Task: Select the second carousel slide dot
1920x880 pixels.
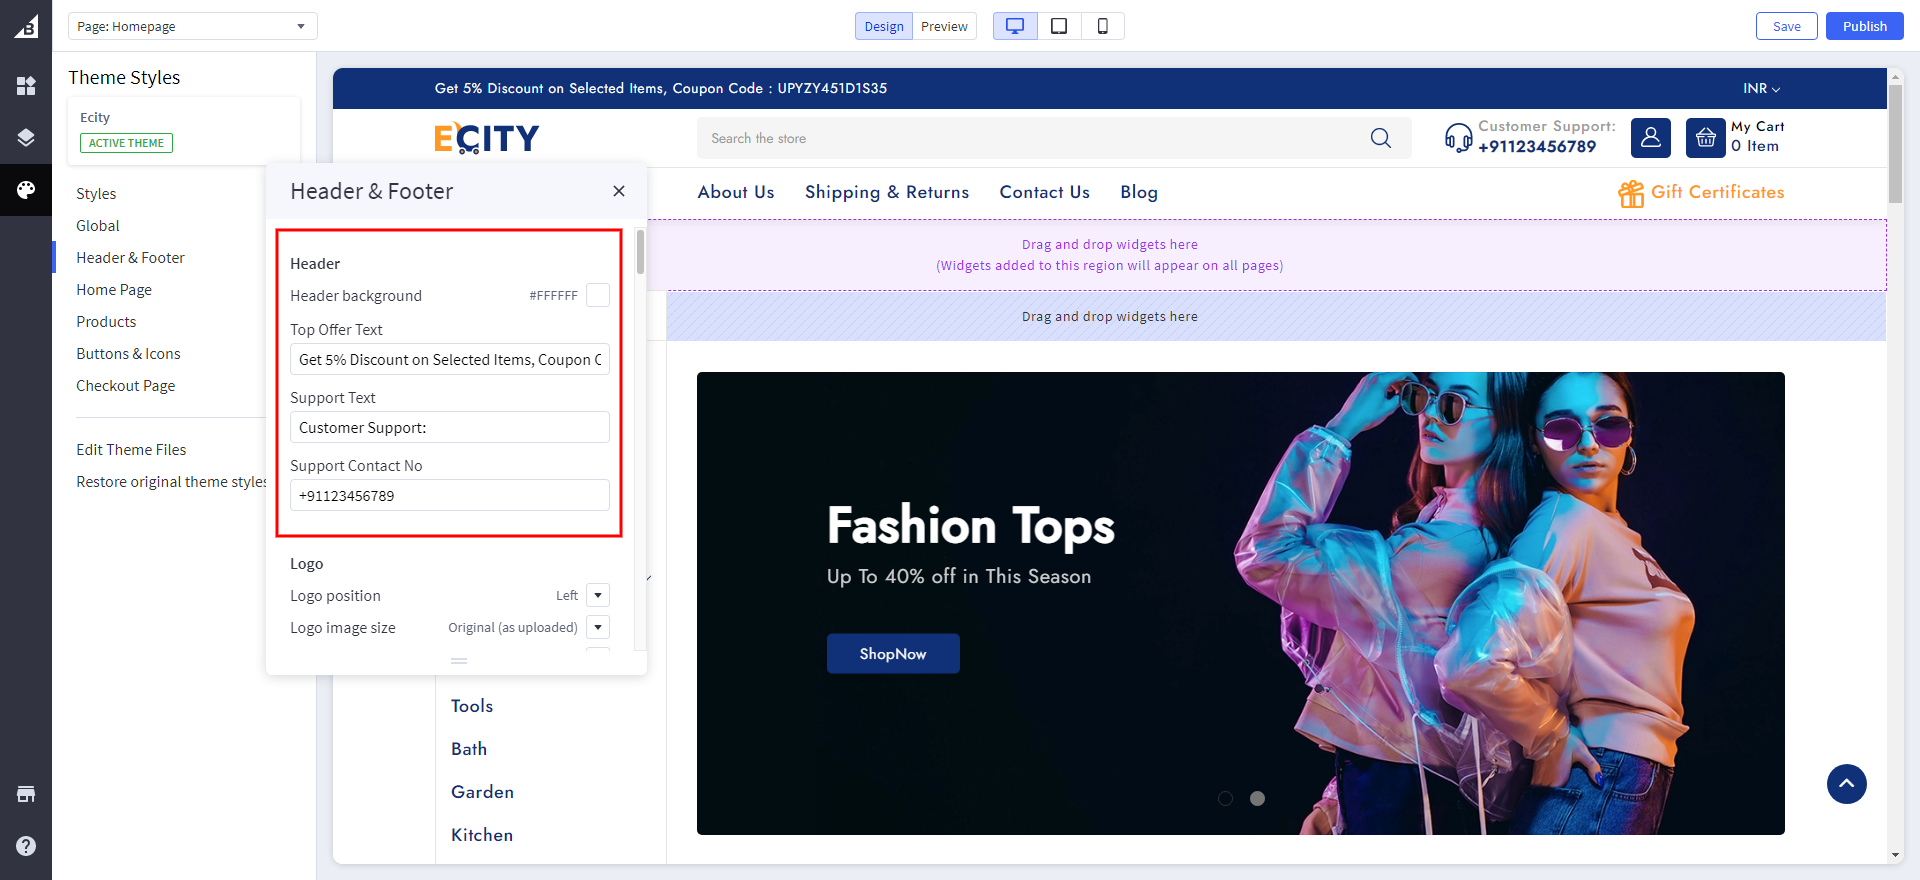Action: [1257, 798]
